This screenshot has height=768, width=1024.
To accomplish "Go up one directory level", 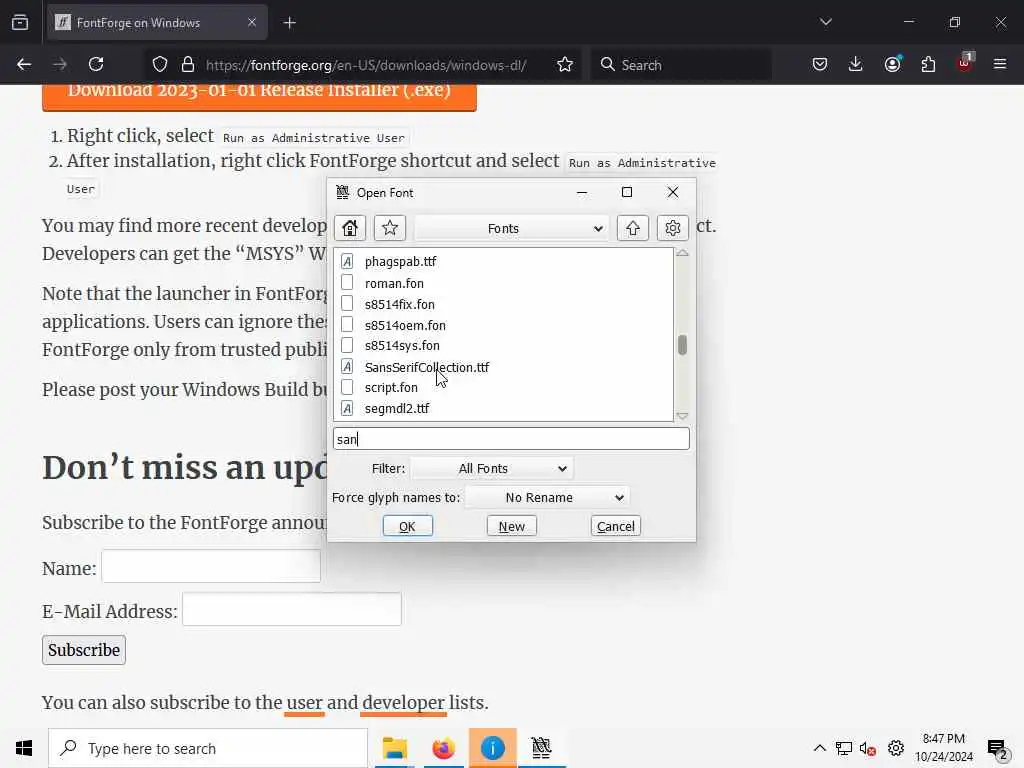I will [633, 228].
